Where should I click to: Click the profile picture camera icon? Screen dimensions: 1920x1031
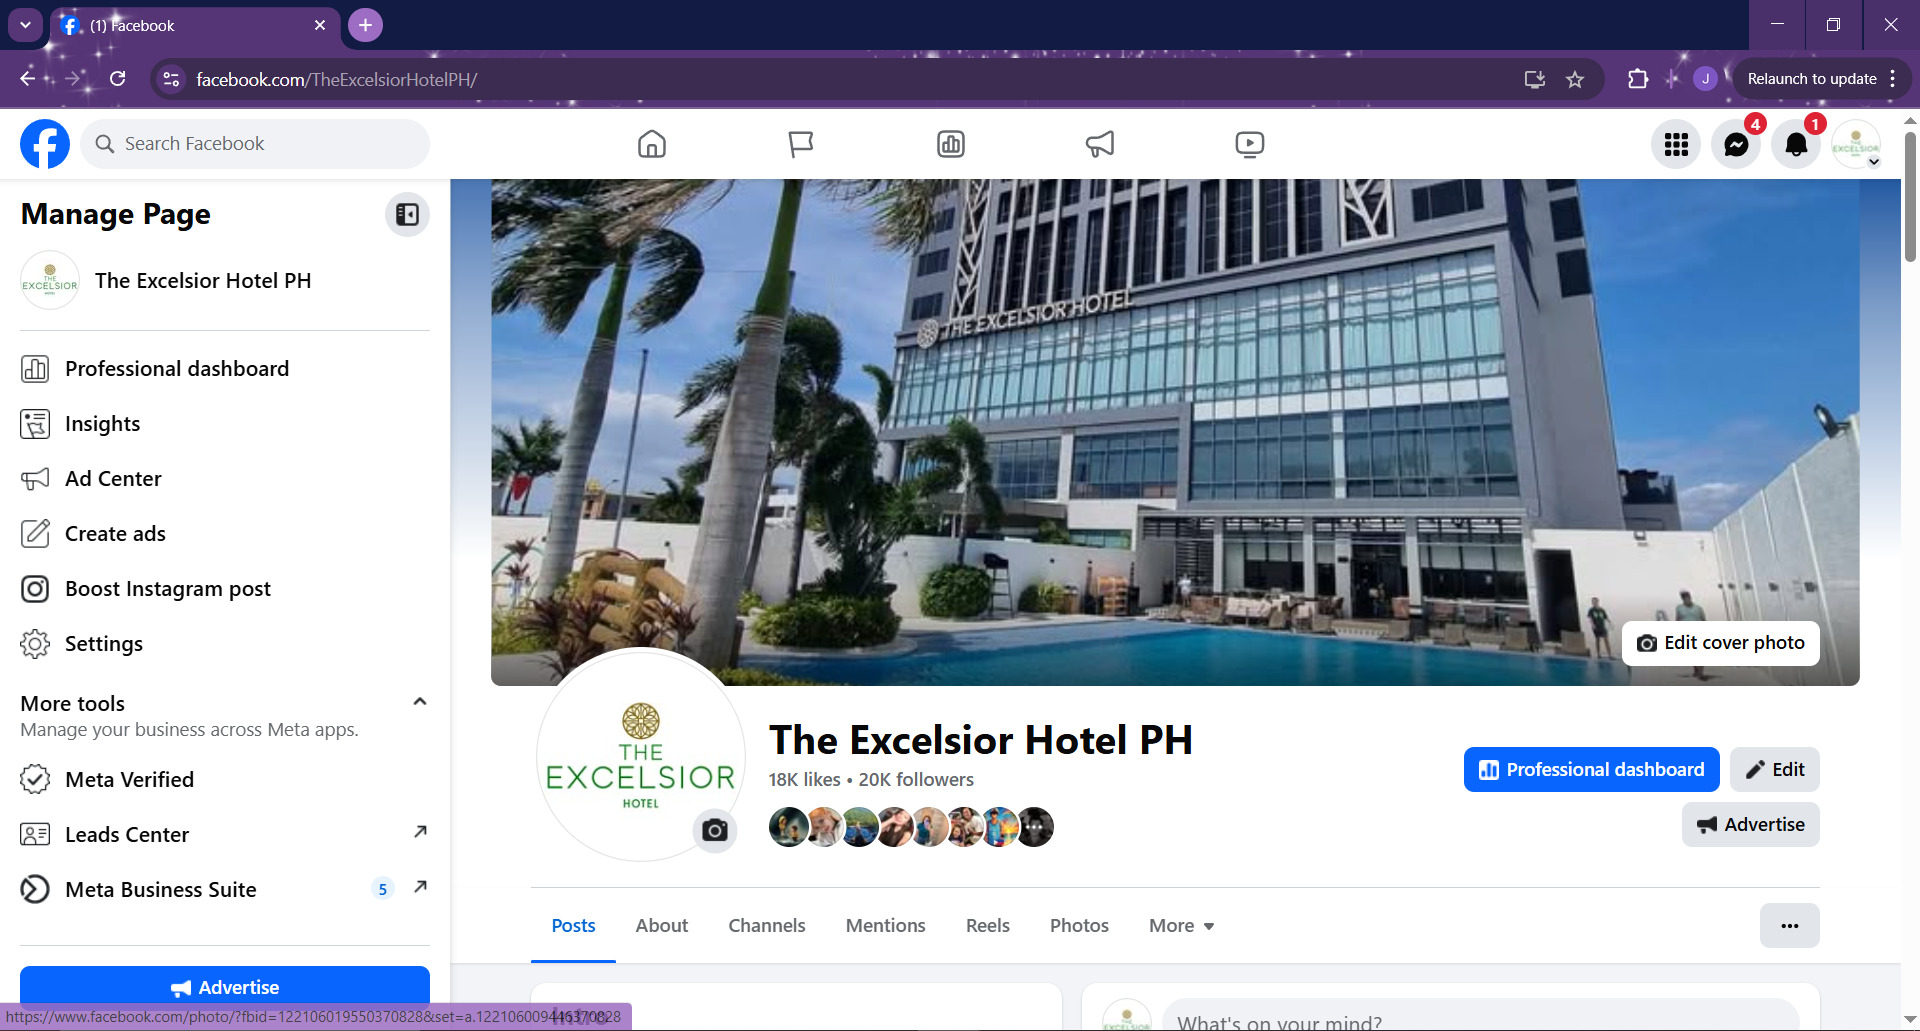[714, 830]
